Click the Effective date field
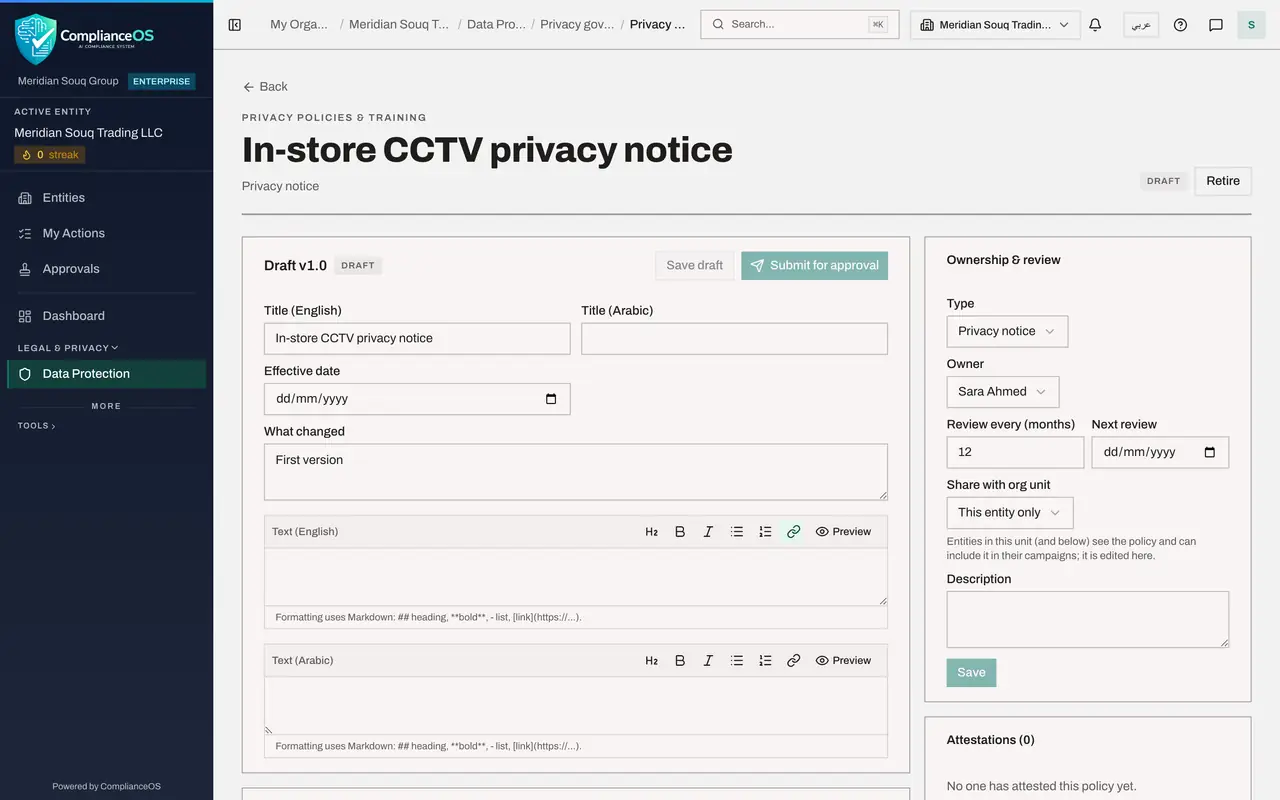Image resolution: width=1280 pixels, height=800 pixels. point(417,399)
